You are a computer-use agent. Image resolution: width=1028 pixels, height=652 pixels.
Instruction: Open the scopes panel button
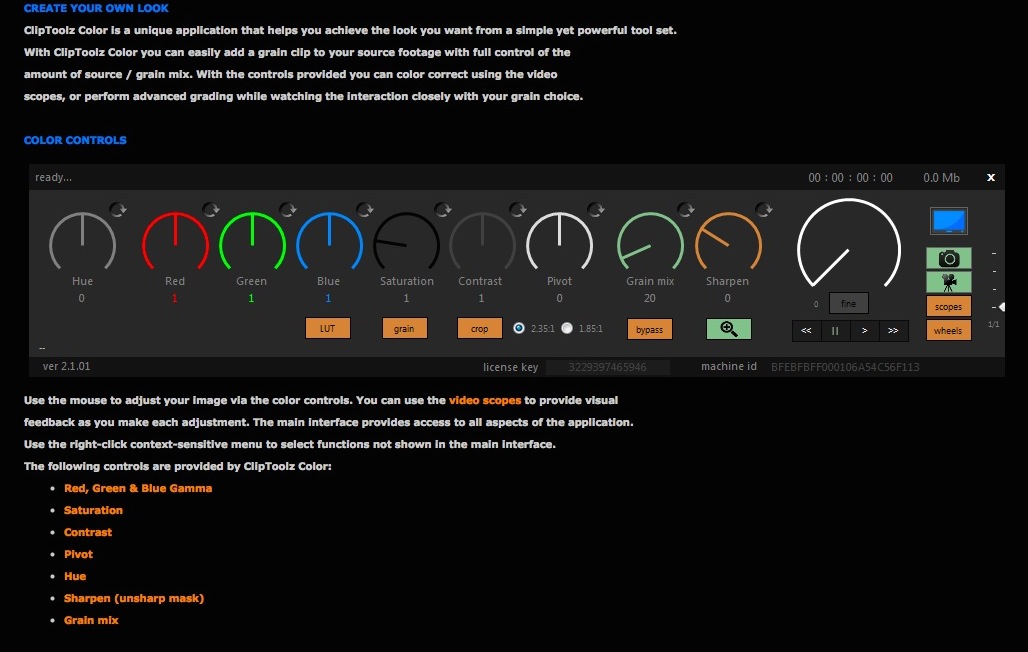click(x=949, y=306)
